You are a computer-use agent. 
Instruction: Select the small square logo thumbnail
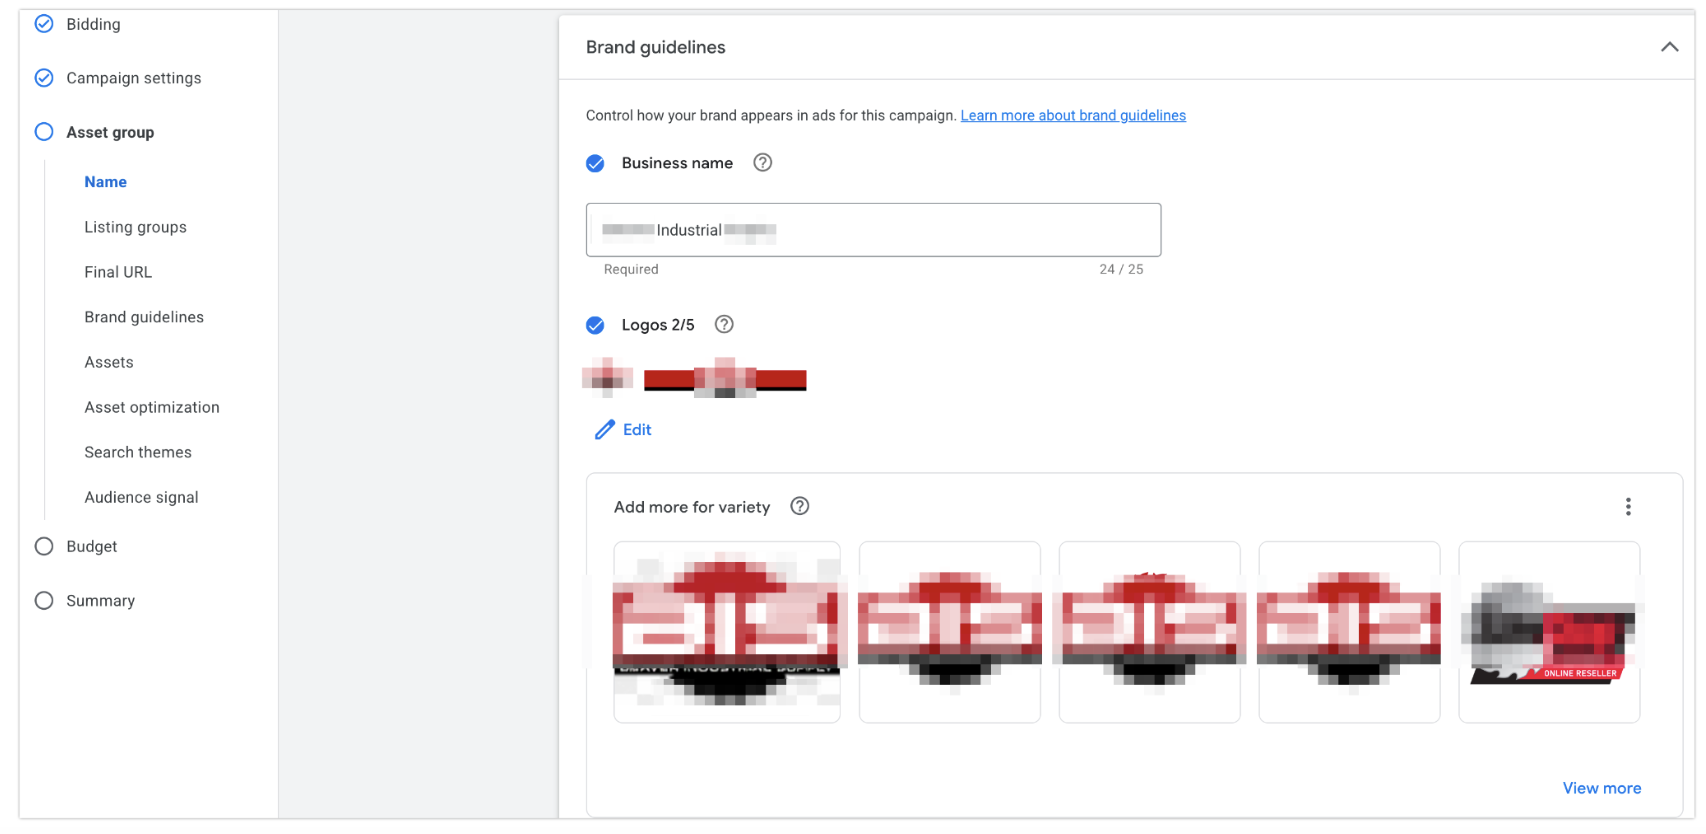[x=608, y=378]
